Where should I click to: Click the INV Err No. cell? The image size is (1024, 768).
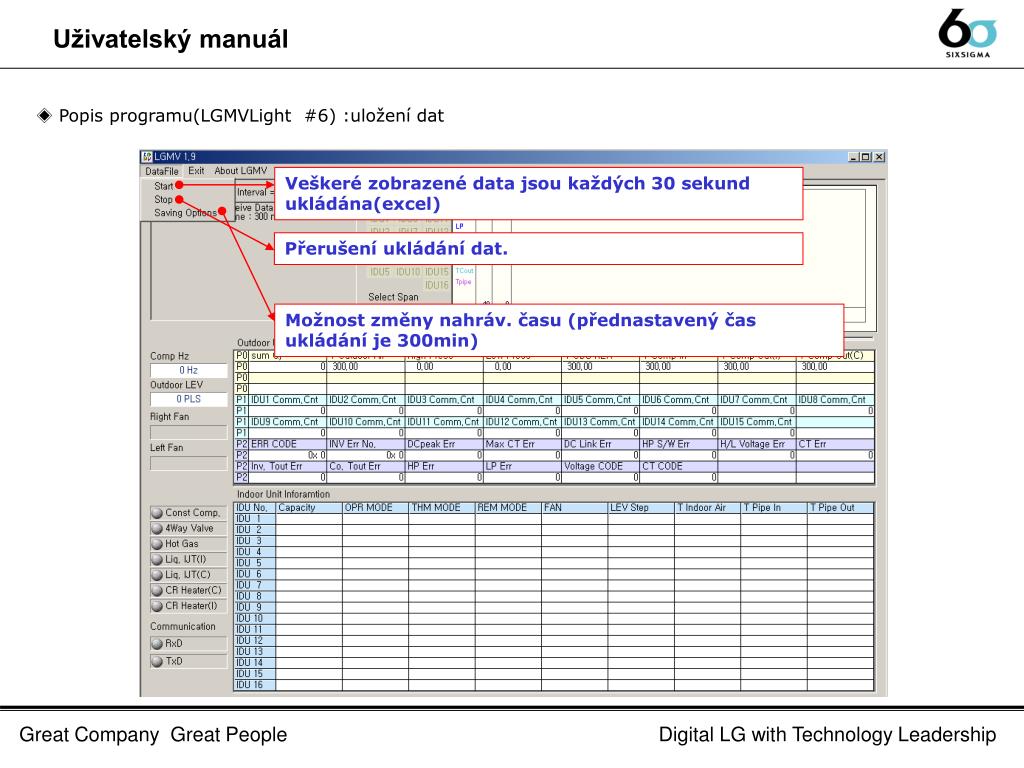(x=366, y=444)
